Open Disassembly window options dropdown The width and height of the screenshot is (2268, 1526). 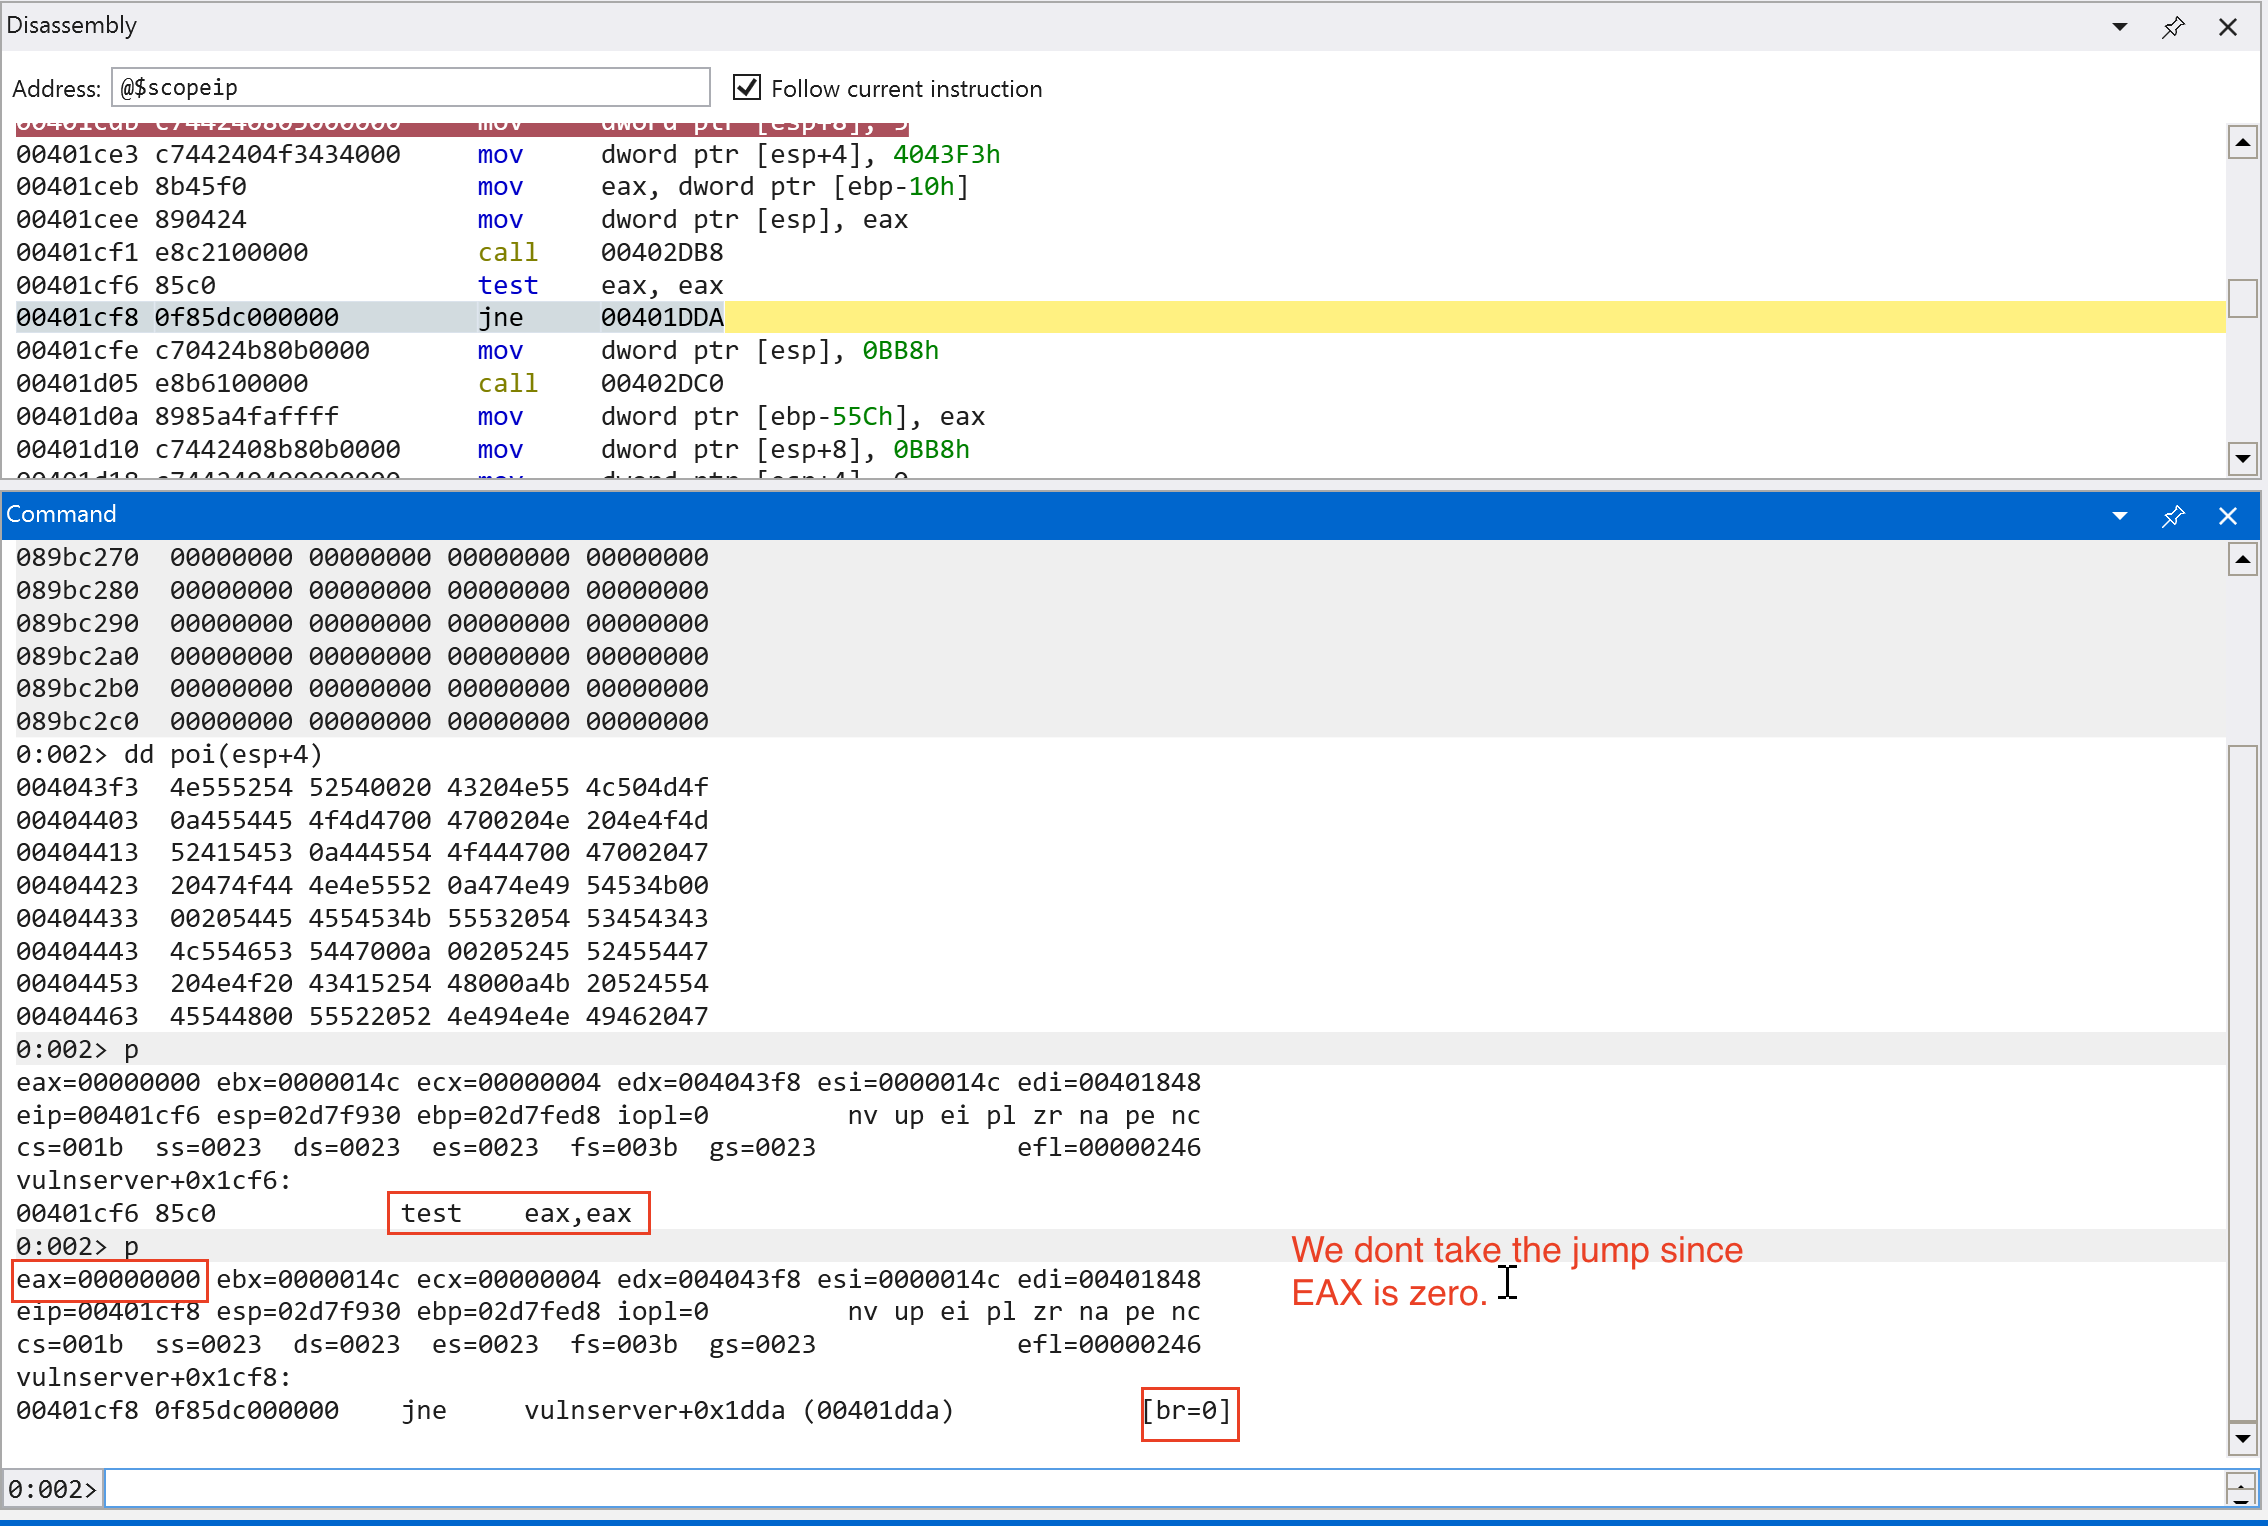tap(2119, 27)
